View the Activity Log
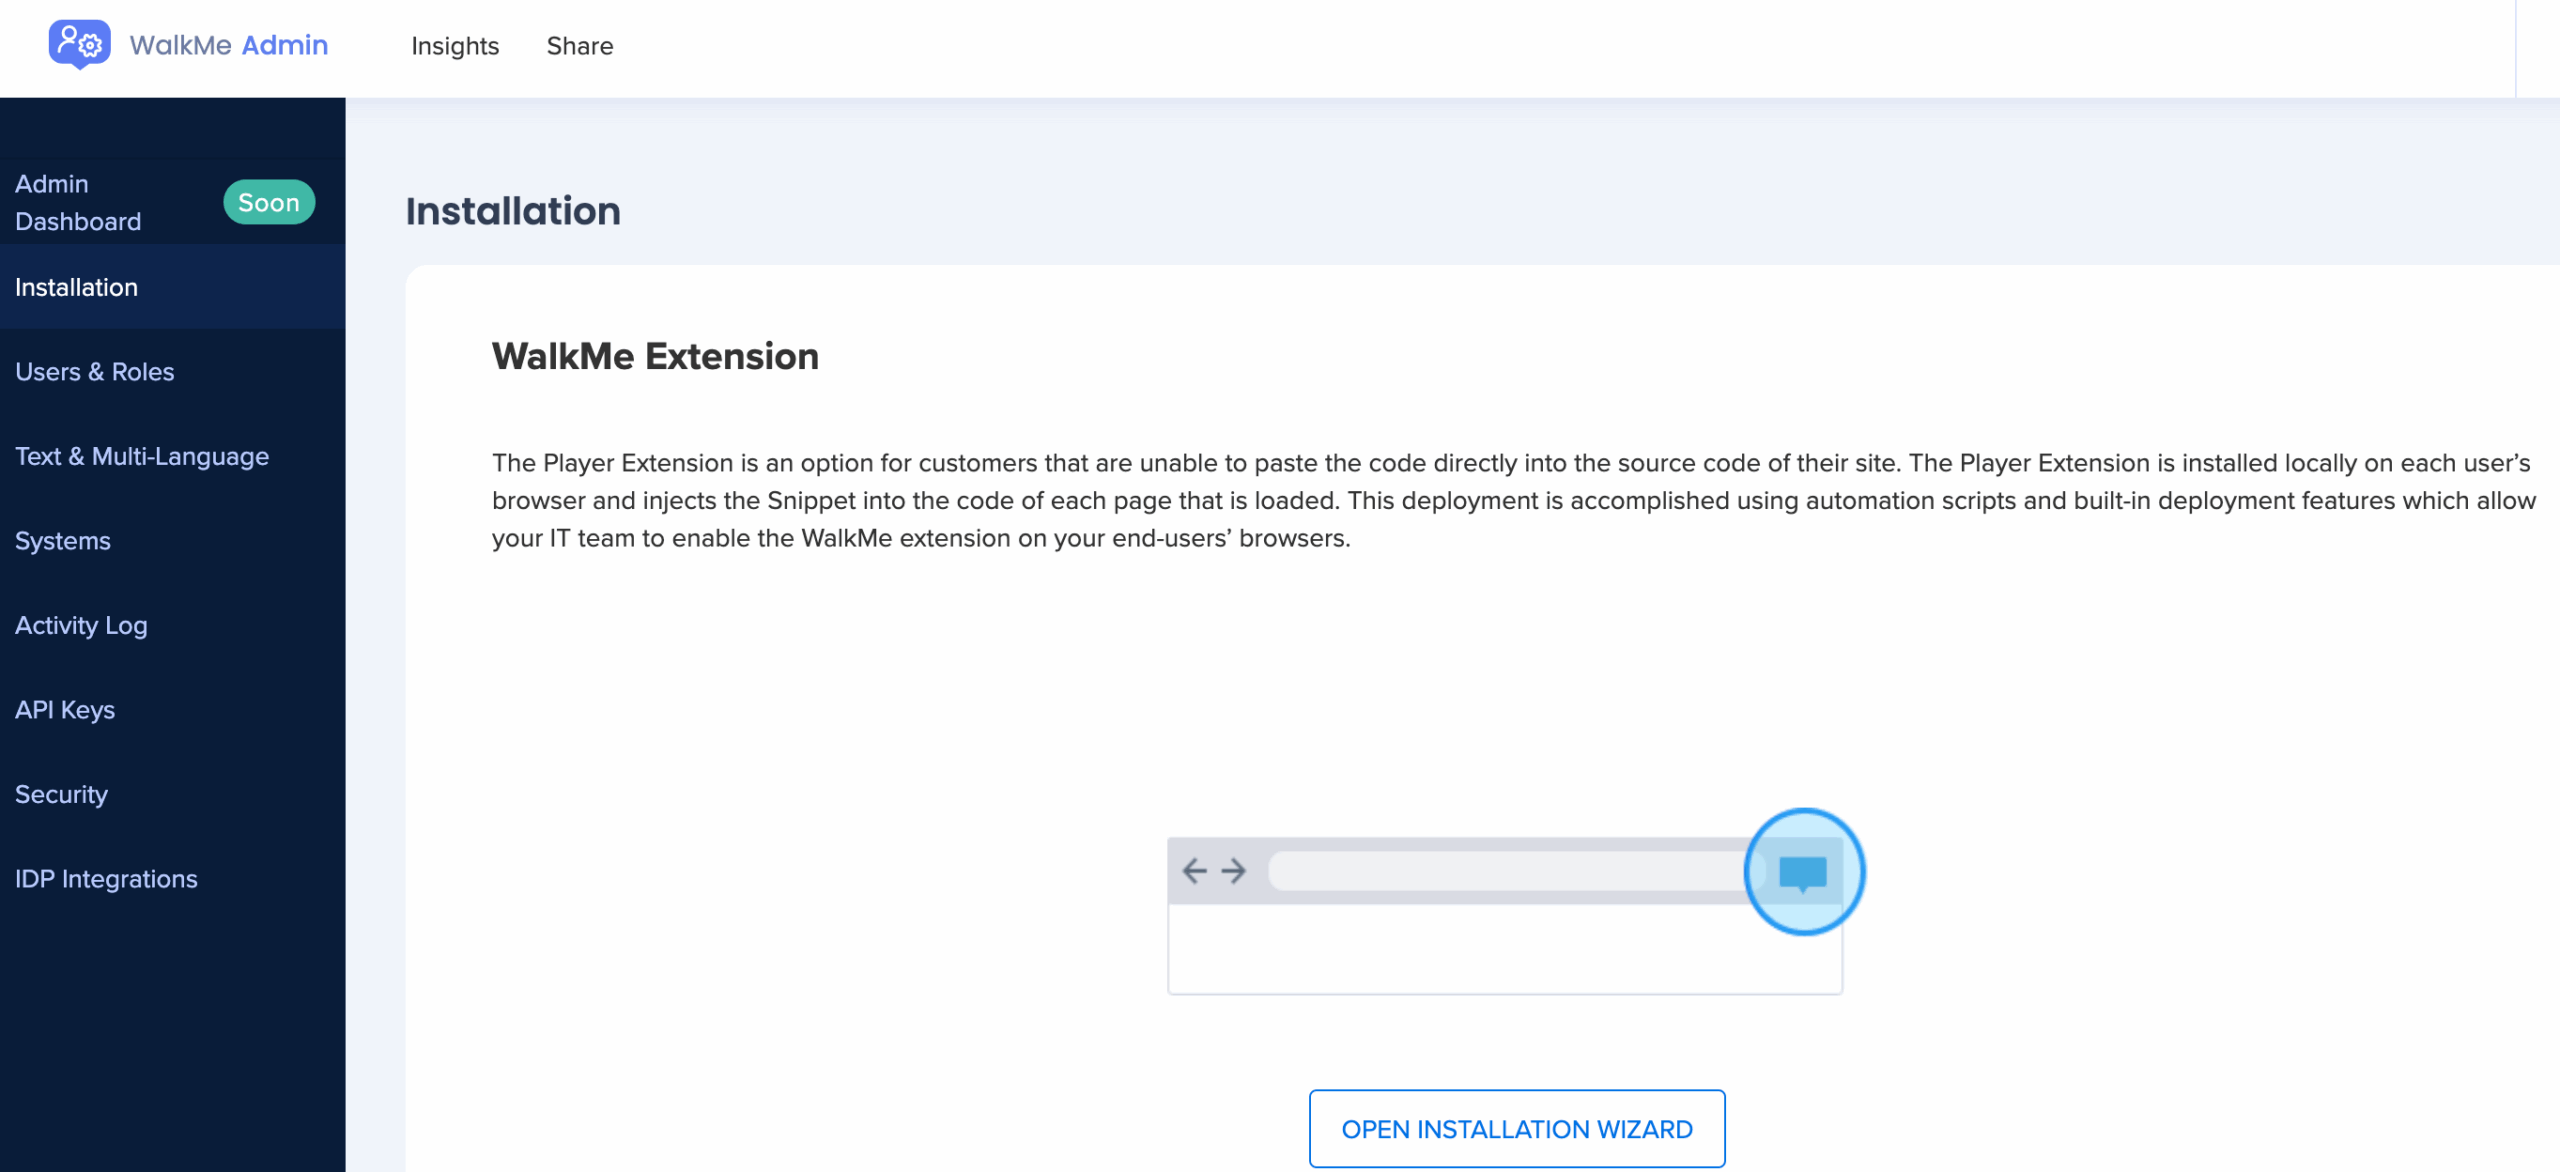Viewport: 2560px width, 1172px height. coord(81,625)
